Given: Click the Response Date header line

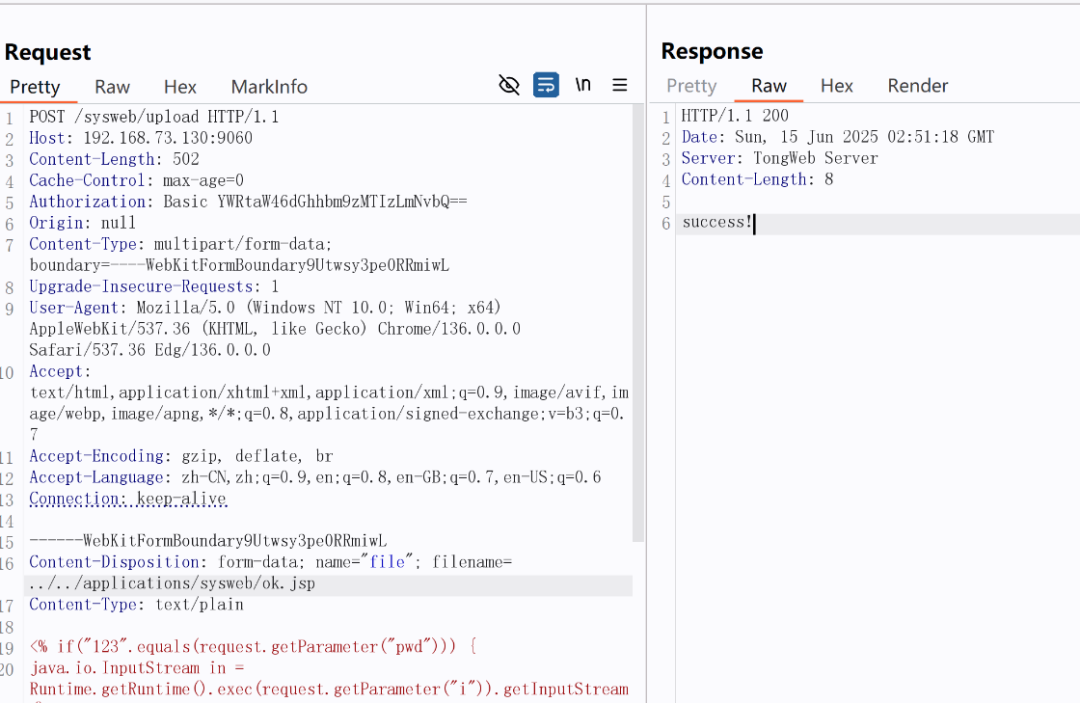Looking at the screenshot, I should pyautogui.click(x=838, y=137).
